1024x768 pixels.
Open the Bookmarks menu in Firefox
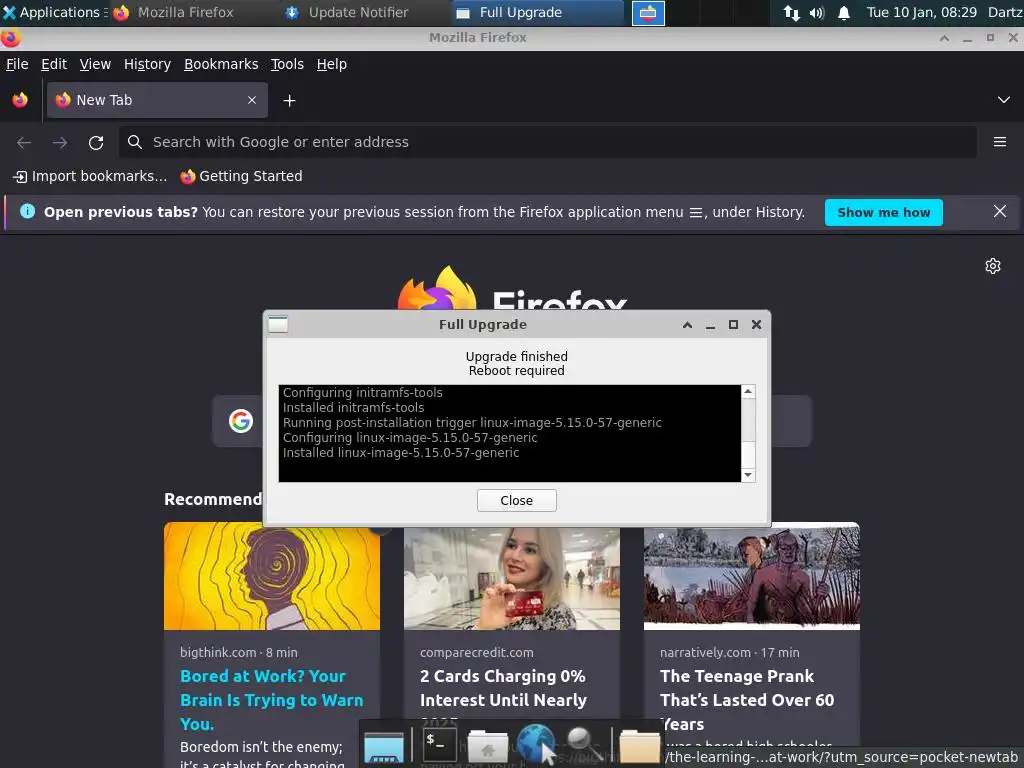click(x=221, y=64)
